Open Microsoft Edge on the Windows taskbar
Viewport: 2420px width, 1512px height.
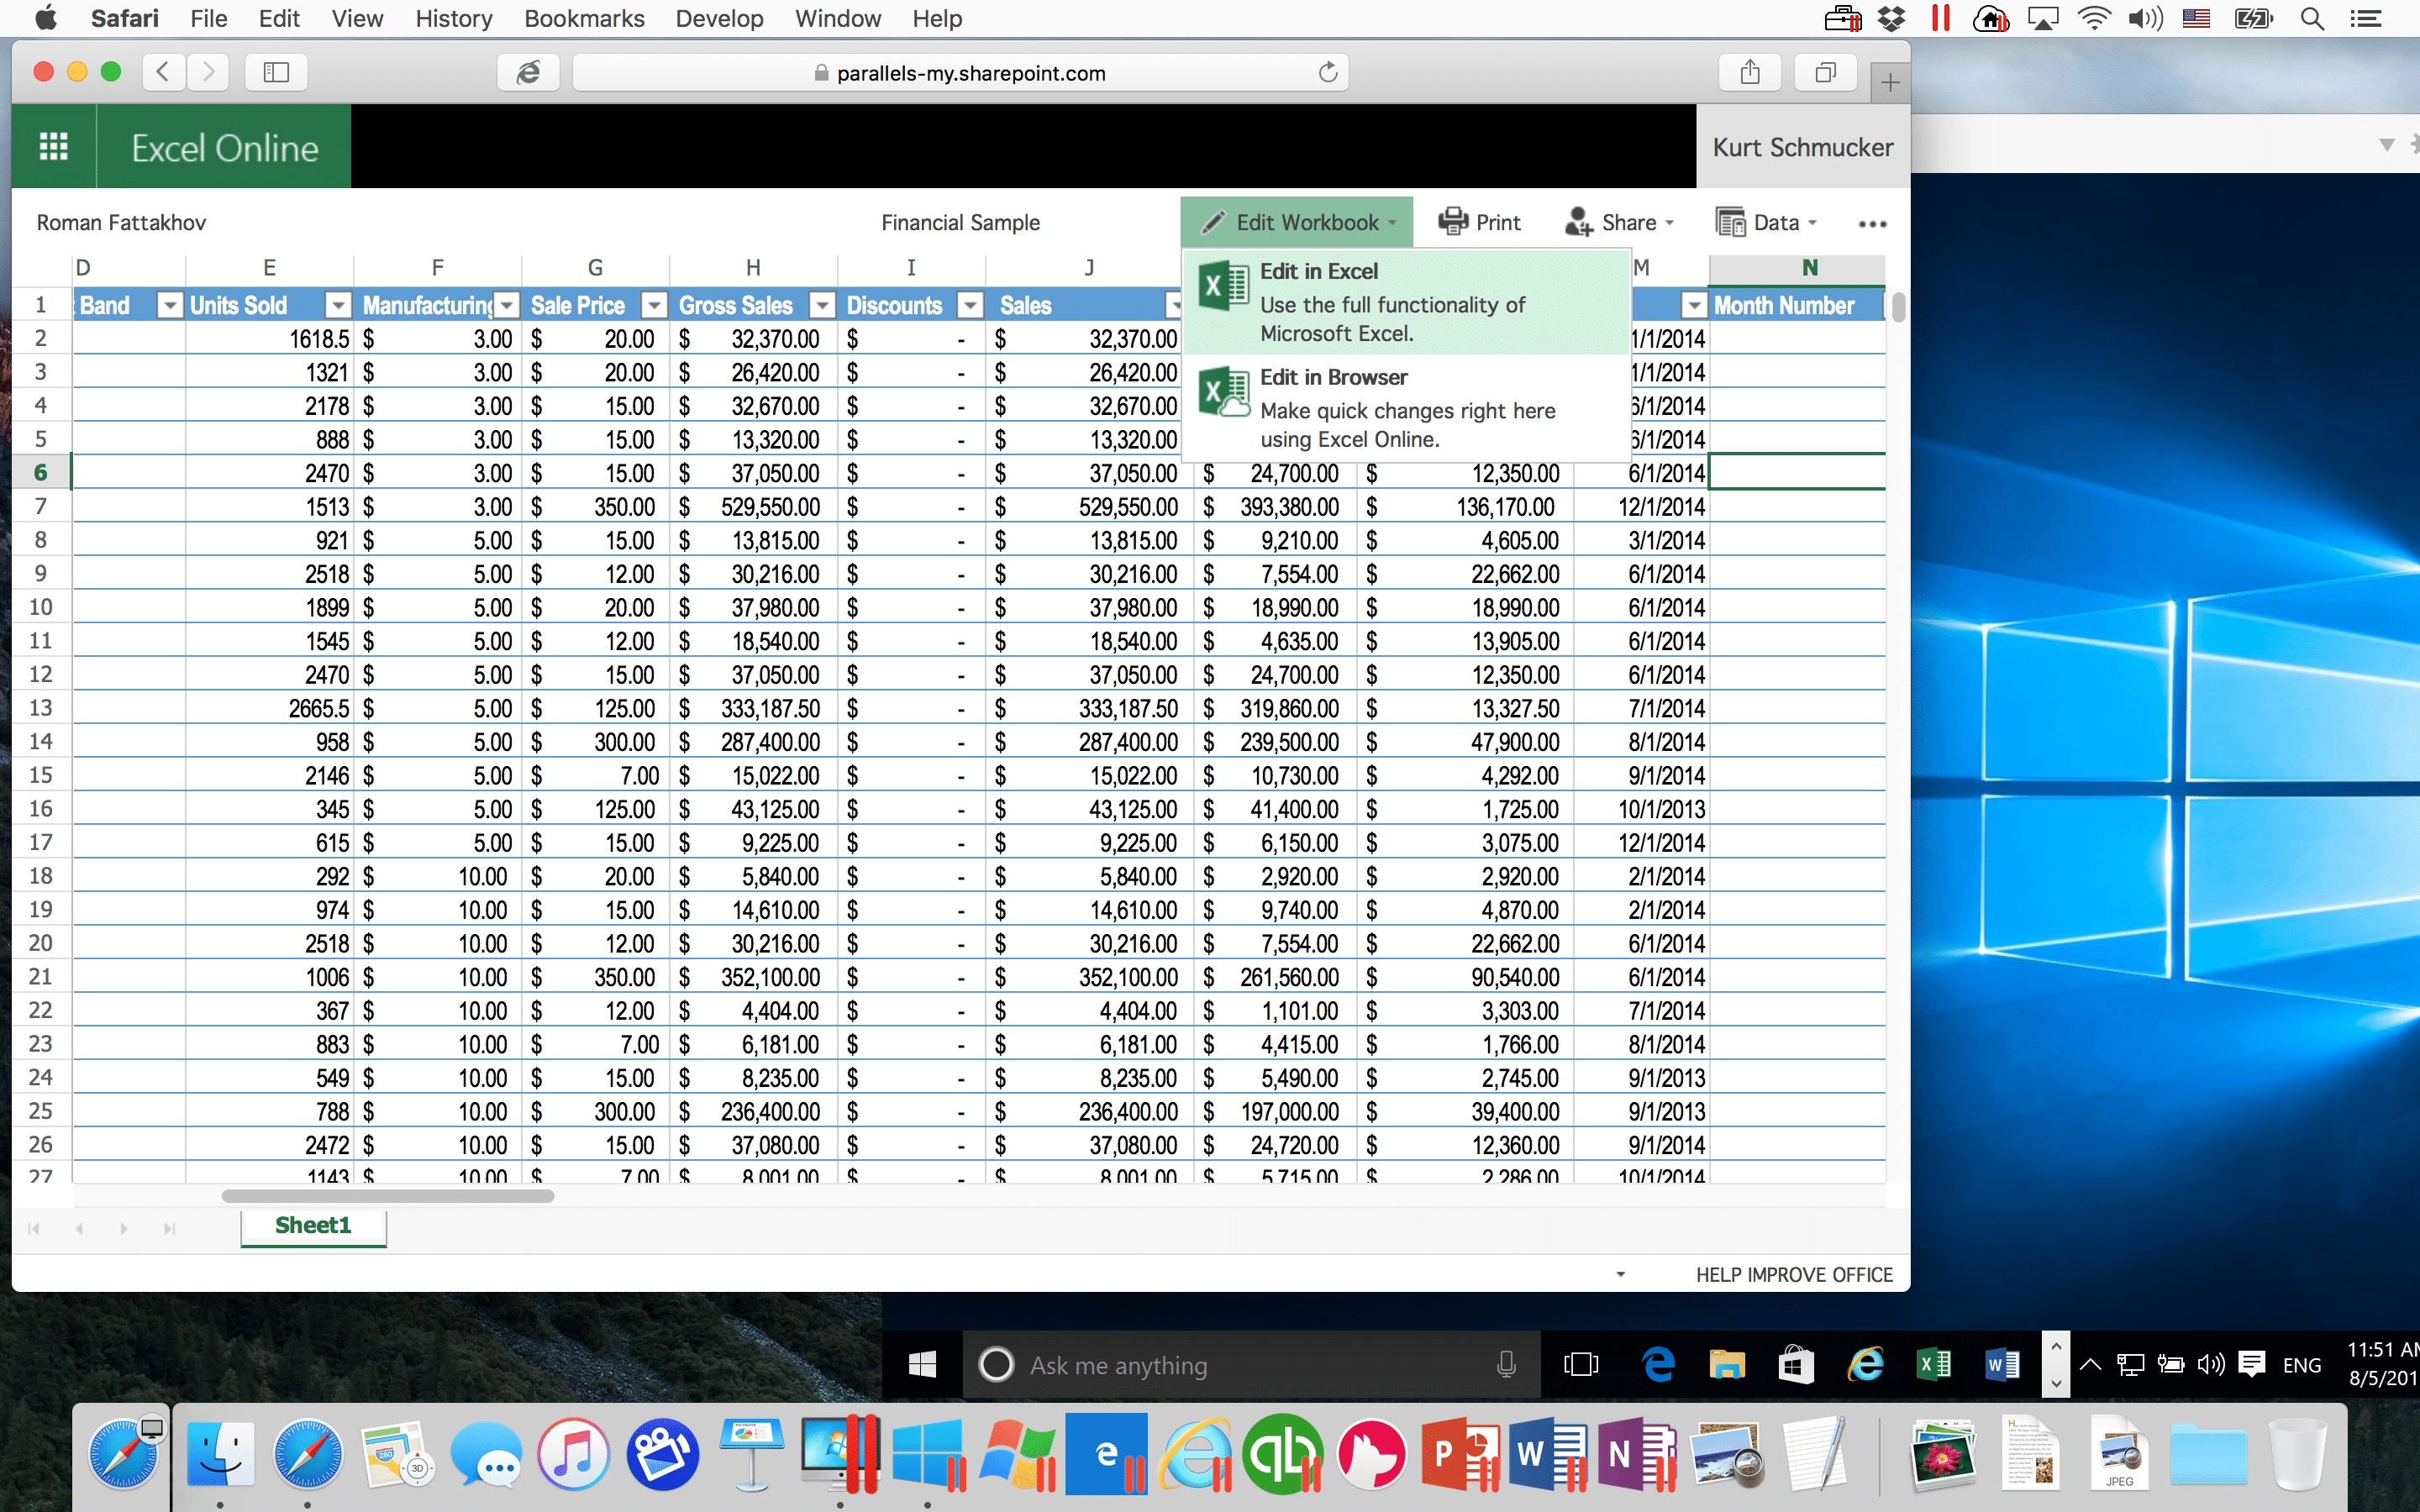[x=1658, y=1364]
